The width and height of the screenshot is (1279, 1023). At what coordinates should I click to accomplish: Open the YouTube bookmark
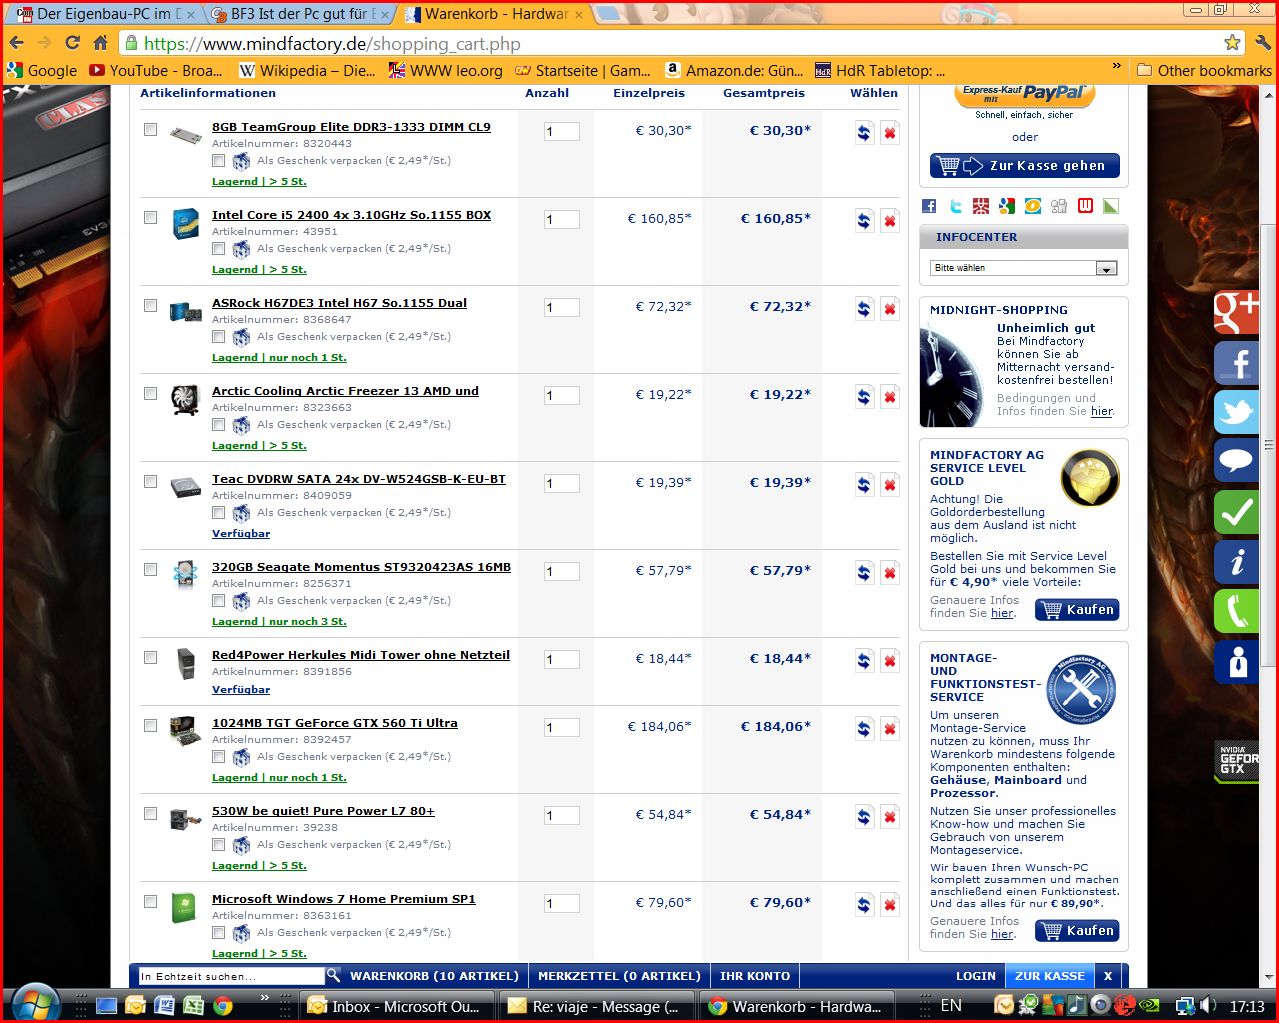(x=156, y=70)
